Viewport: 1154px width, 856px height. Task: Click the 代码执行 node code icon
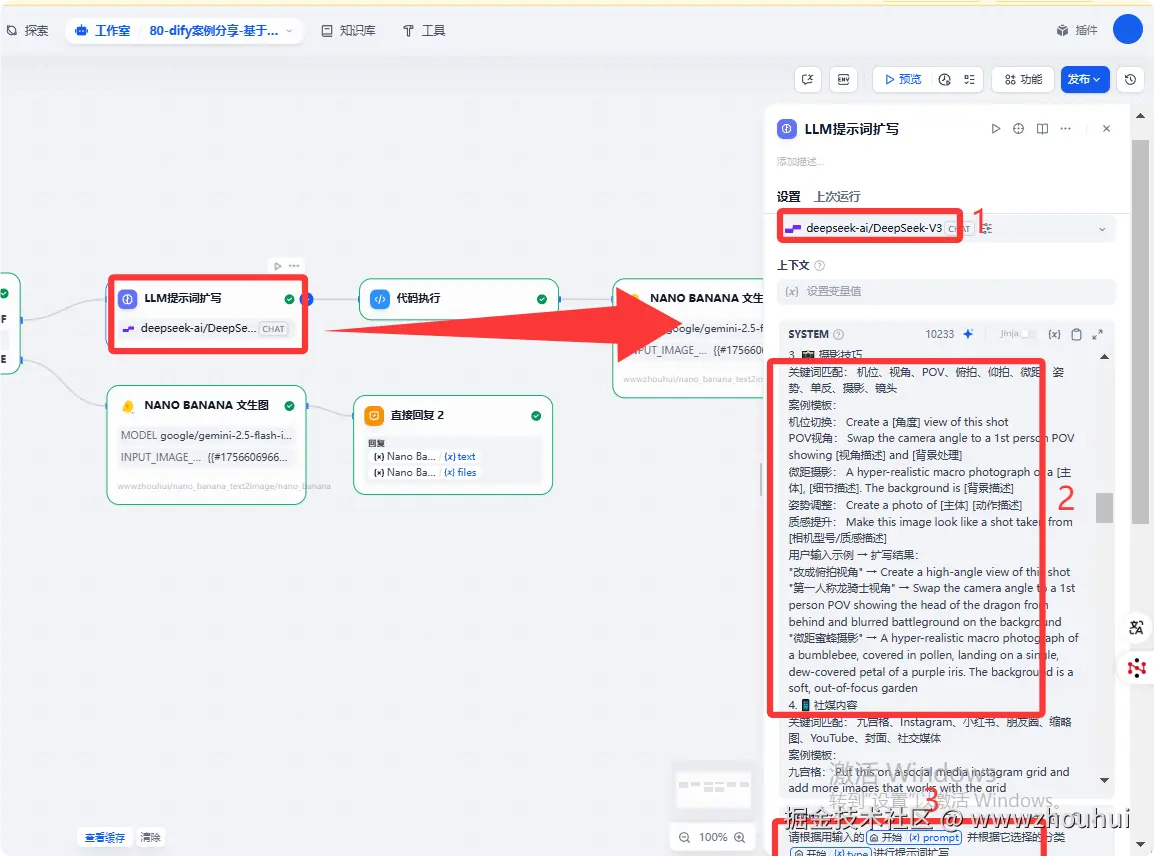[380, 299]
